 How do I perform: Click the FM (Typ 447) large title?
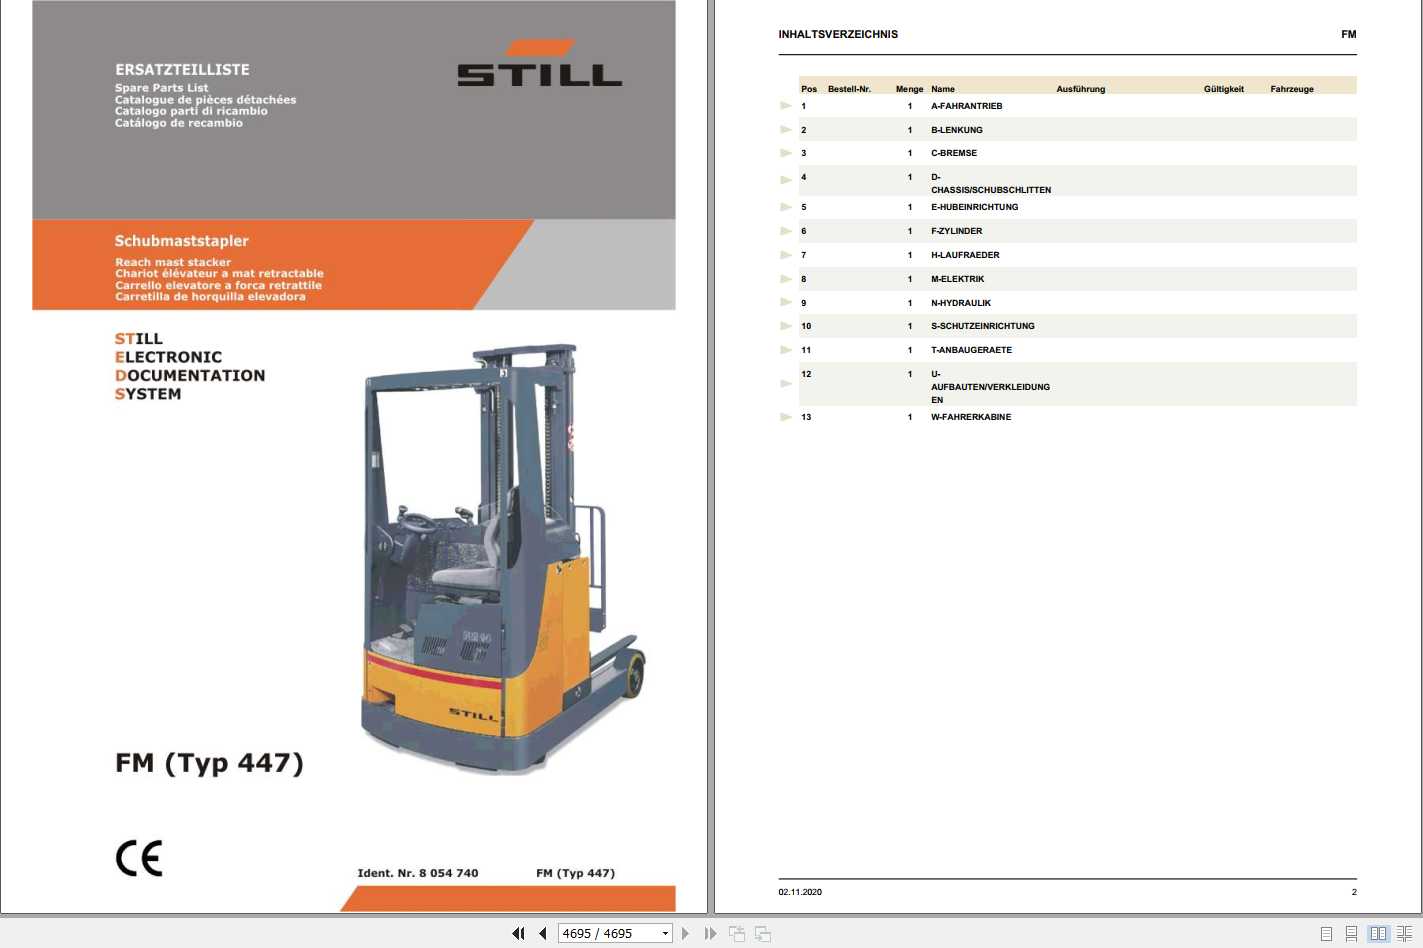[x=209, y=763]
